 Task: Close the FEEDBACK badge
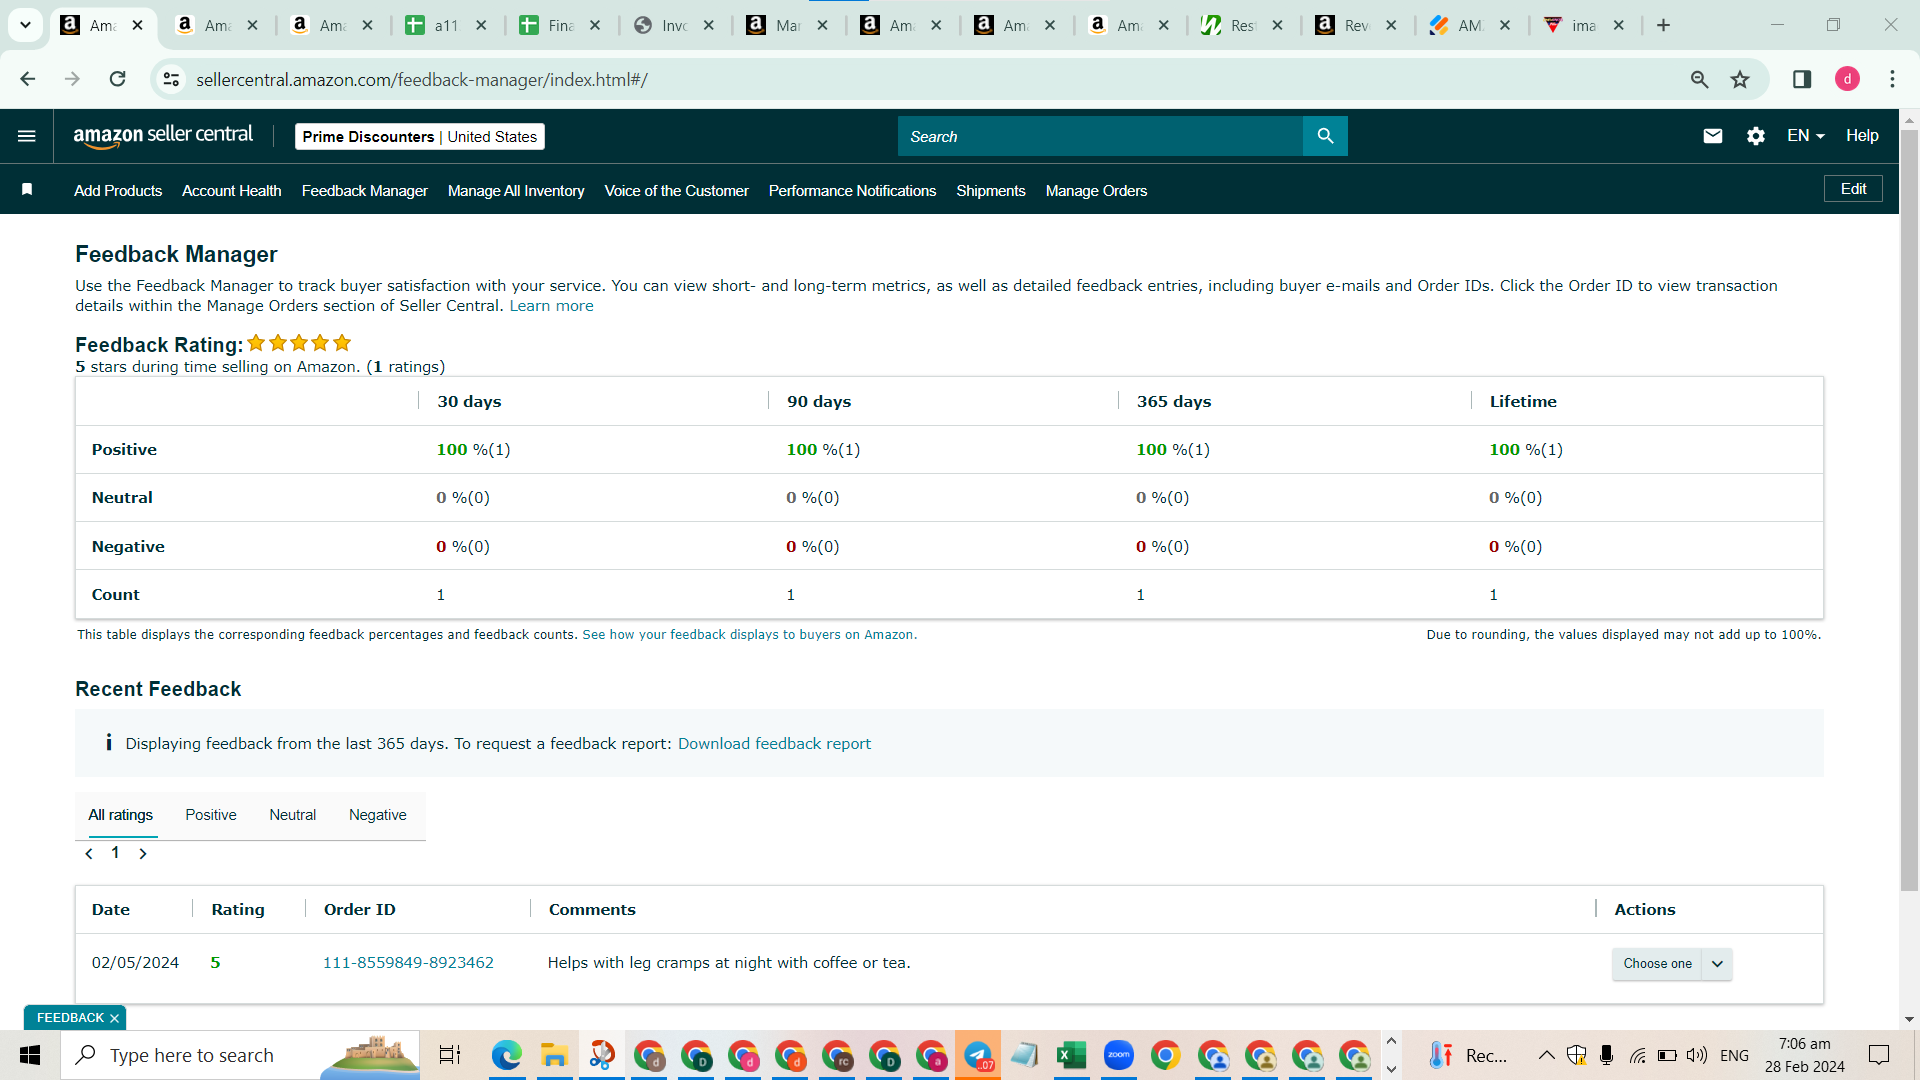[x=115, y=1019]
